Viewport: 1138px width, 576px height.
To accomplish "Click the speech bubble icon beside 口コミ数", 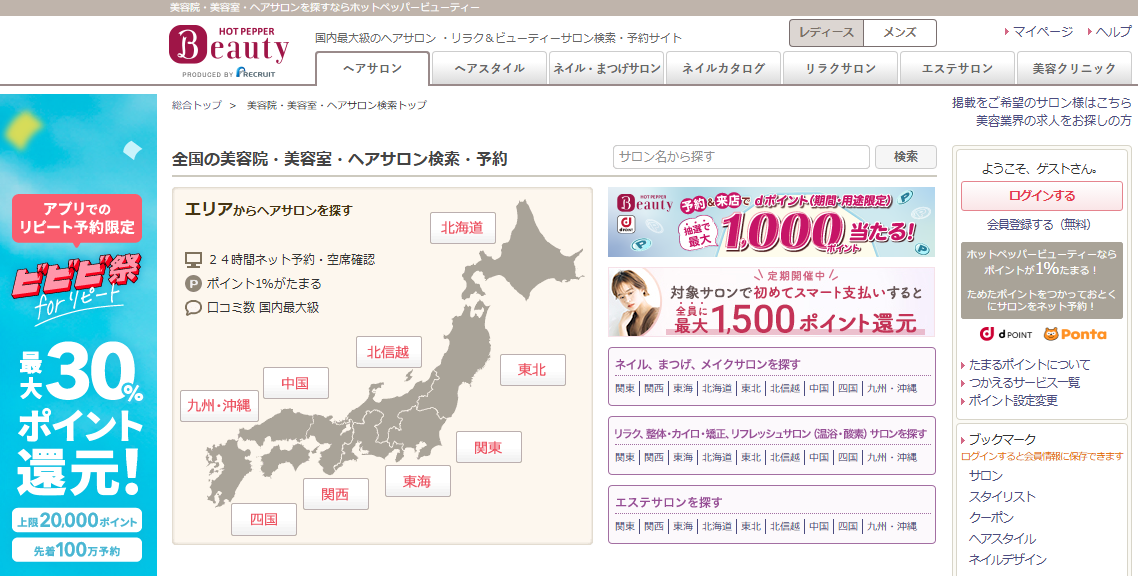I will [193, 308].
